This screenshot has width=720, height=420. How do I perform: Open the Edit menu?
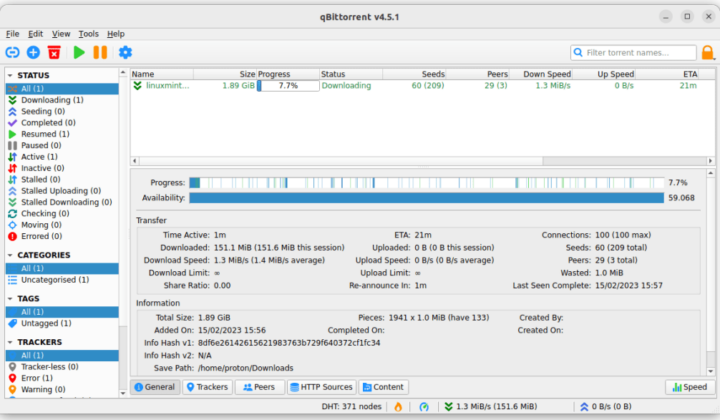click(35, 34)
